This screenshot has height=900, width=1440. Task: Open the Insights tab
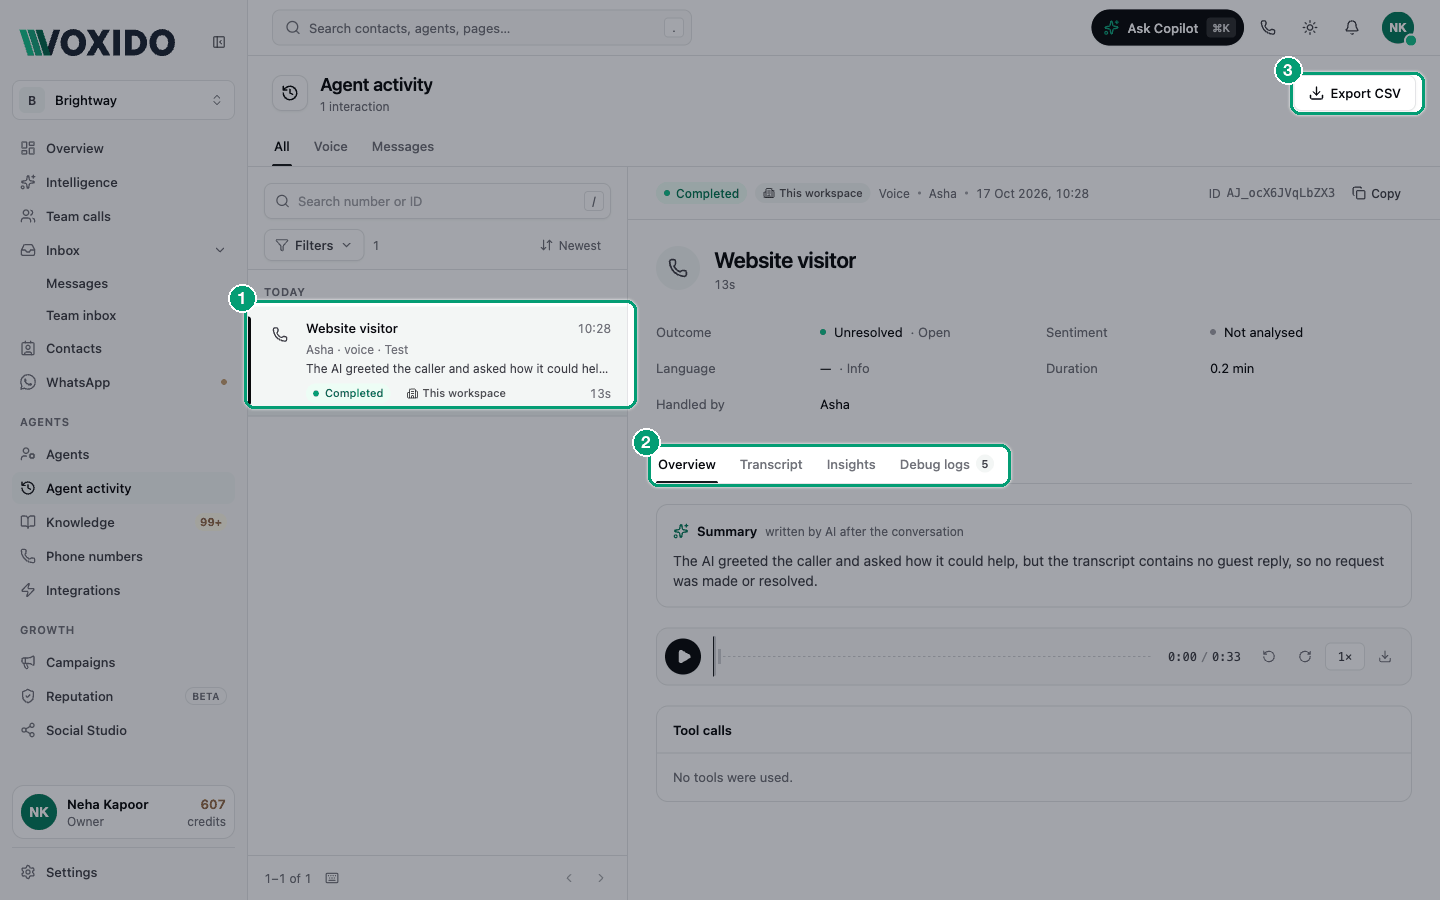(x=851, y=464)
